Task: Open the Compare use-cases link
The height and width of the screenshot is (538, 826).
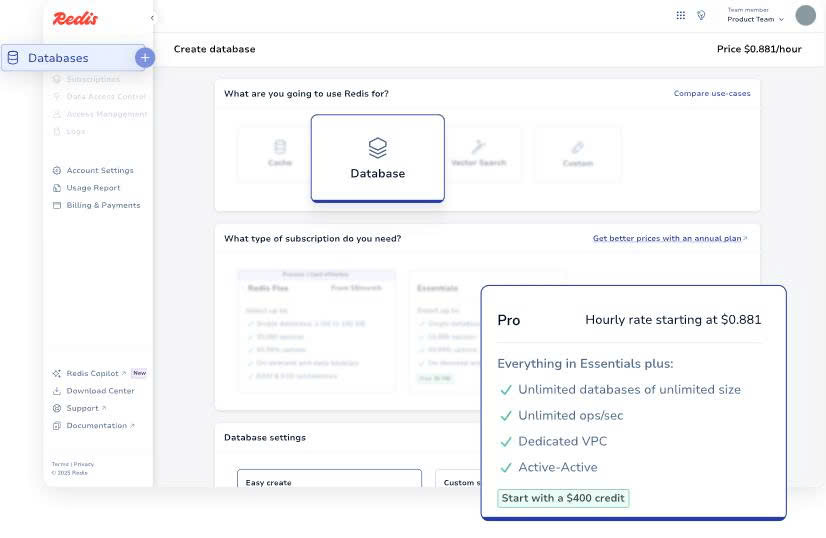Action: click(711, 94)
